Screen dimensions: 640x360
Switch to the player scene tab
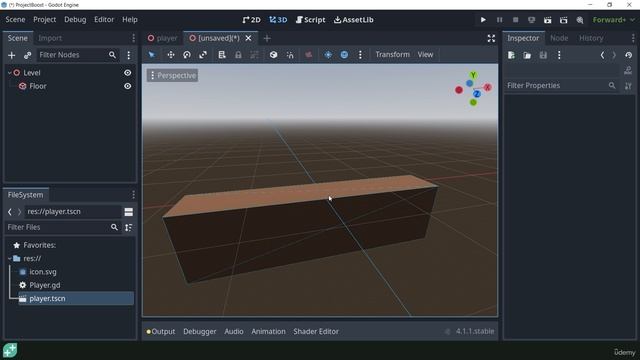click(x=162, y=38)
